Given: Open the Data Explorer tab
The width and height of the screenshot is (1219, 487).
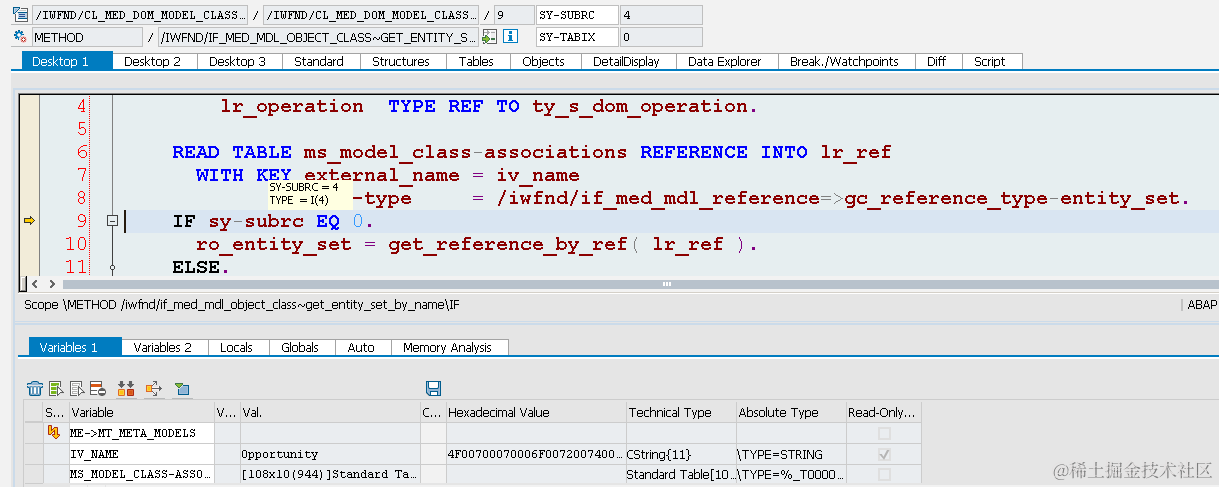Looking at the screenshot, I should 725,61.
